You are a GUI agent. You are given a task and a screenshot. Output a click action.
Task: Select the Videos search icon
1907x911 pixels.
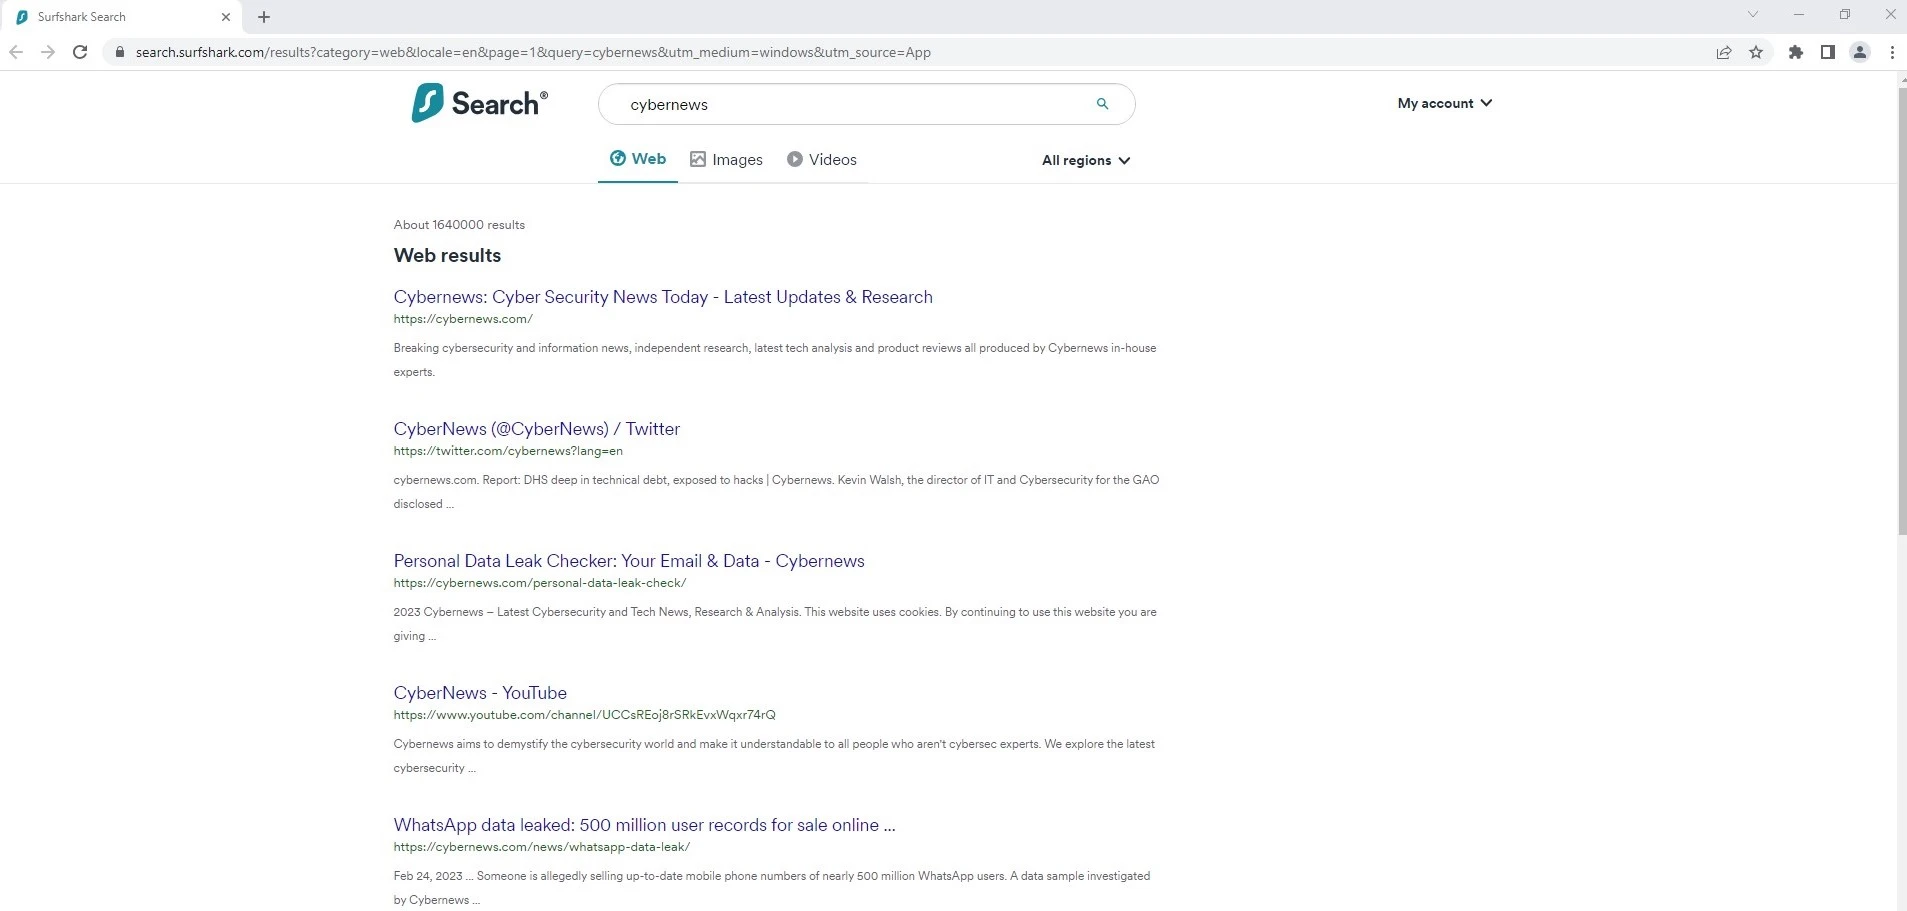pyautogui.click(x=794, y=159)
